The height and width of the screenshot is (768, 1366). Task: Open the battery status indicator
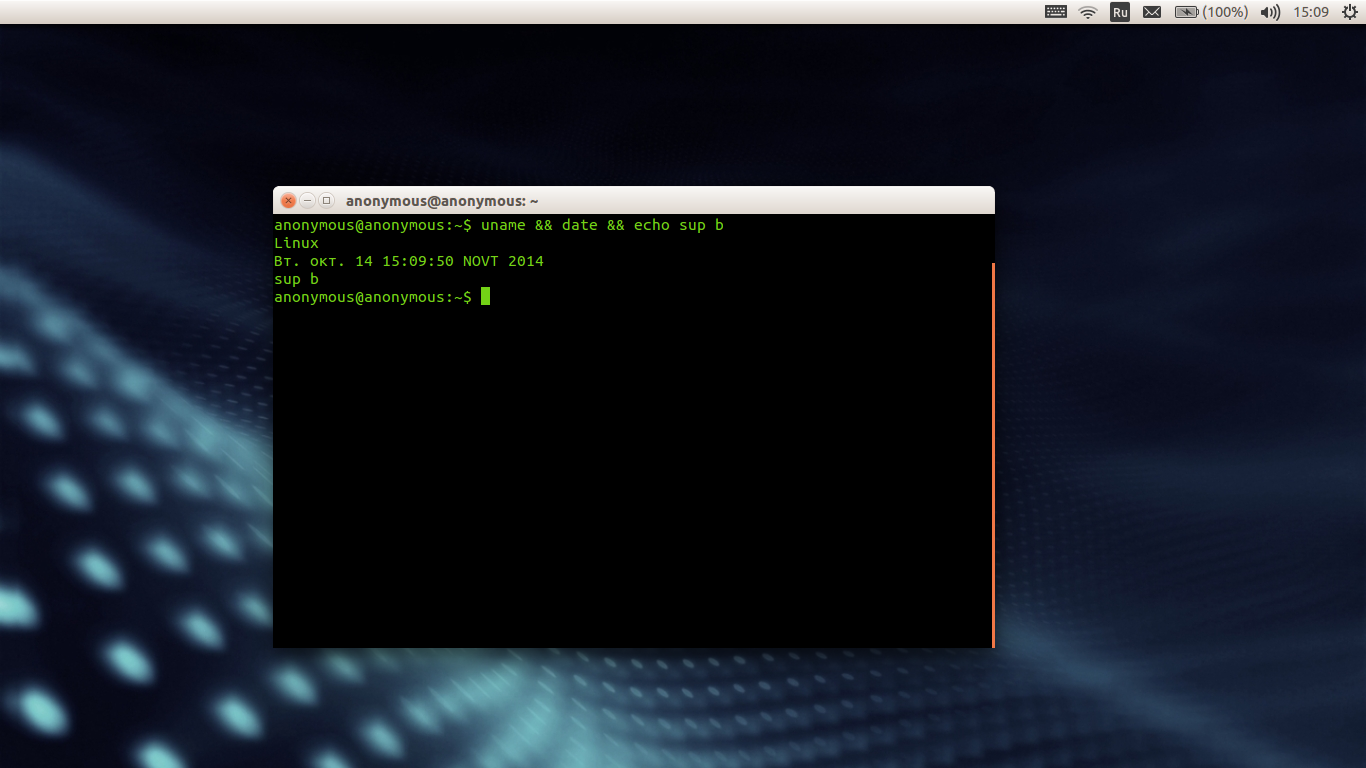pos(1211,12)
